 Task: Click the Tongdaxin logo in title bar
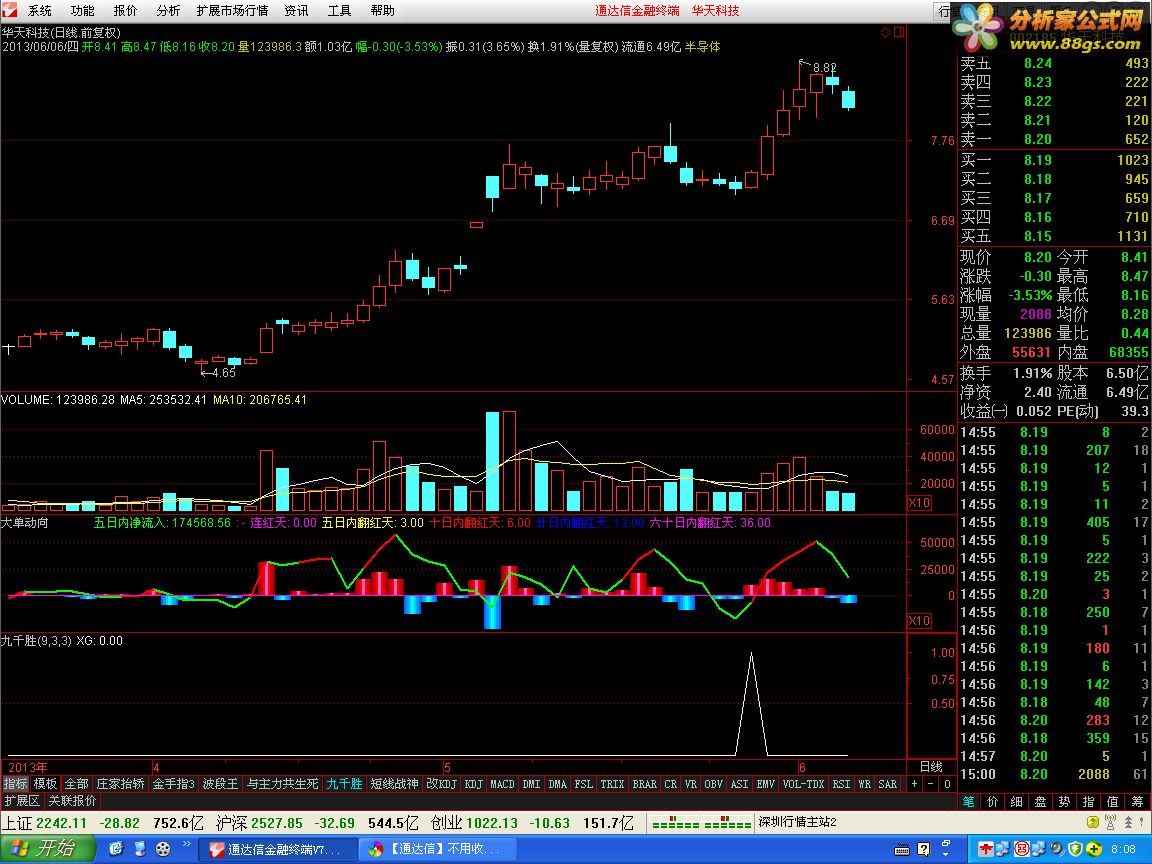point(9,10)
